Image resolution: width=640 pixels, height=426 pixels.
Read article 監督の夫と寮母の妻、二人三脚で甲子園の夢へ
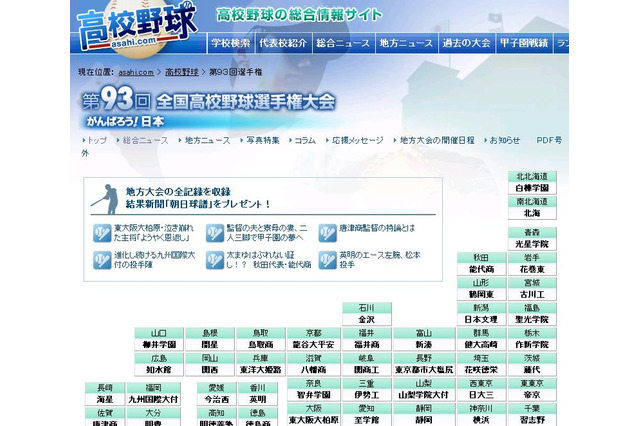pyautogui.click(x=267, y=233)
